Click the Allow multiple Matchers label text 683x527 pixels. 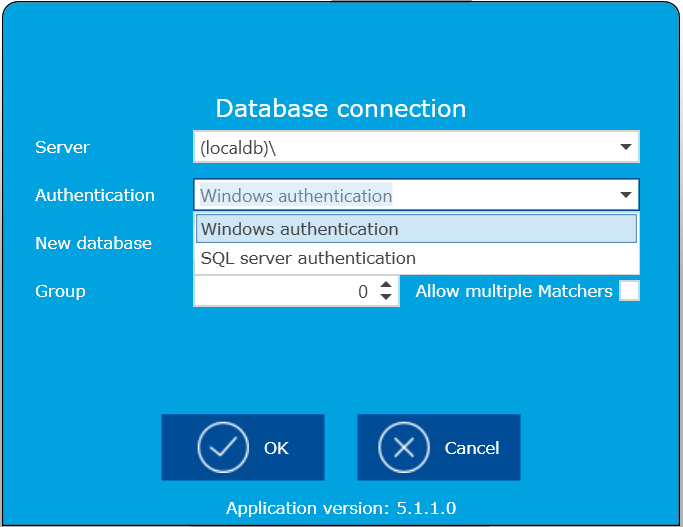(514, 291)
